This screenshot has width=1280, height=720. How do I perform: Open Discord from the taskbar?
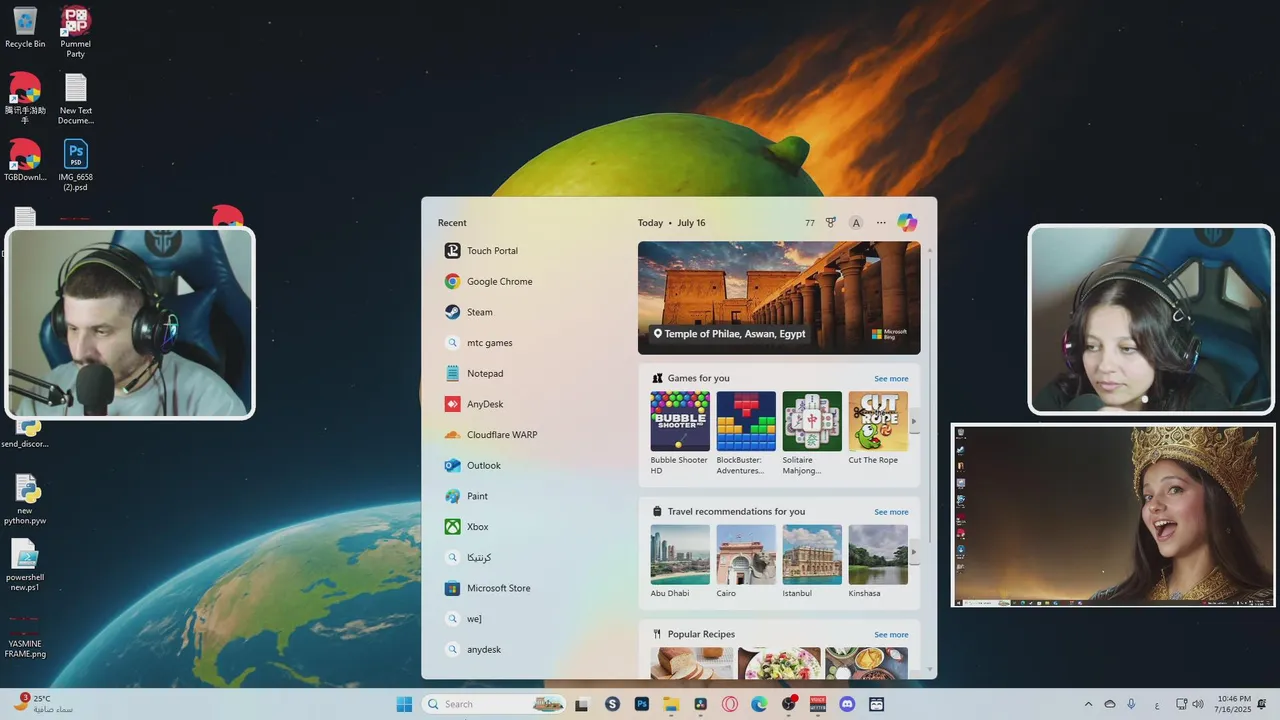coord(848,704)
